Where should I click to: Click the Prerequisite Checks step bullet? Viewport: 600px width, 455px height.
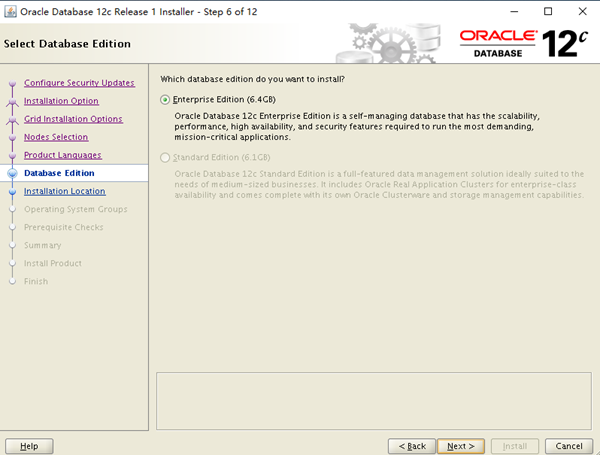tap(12, 227)
